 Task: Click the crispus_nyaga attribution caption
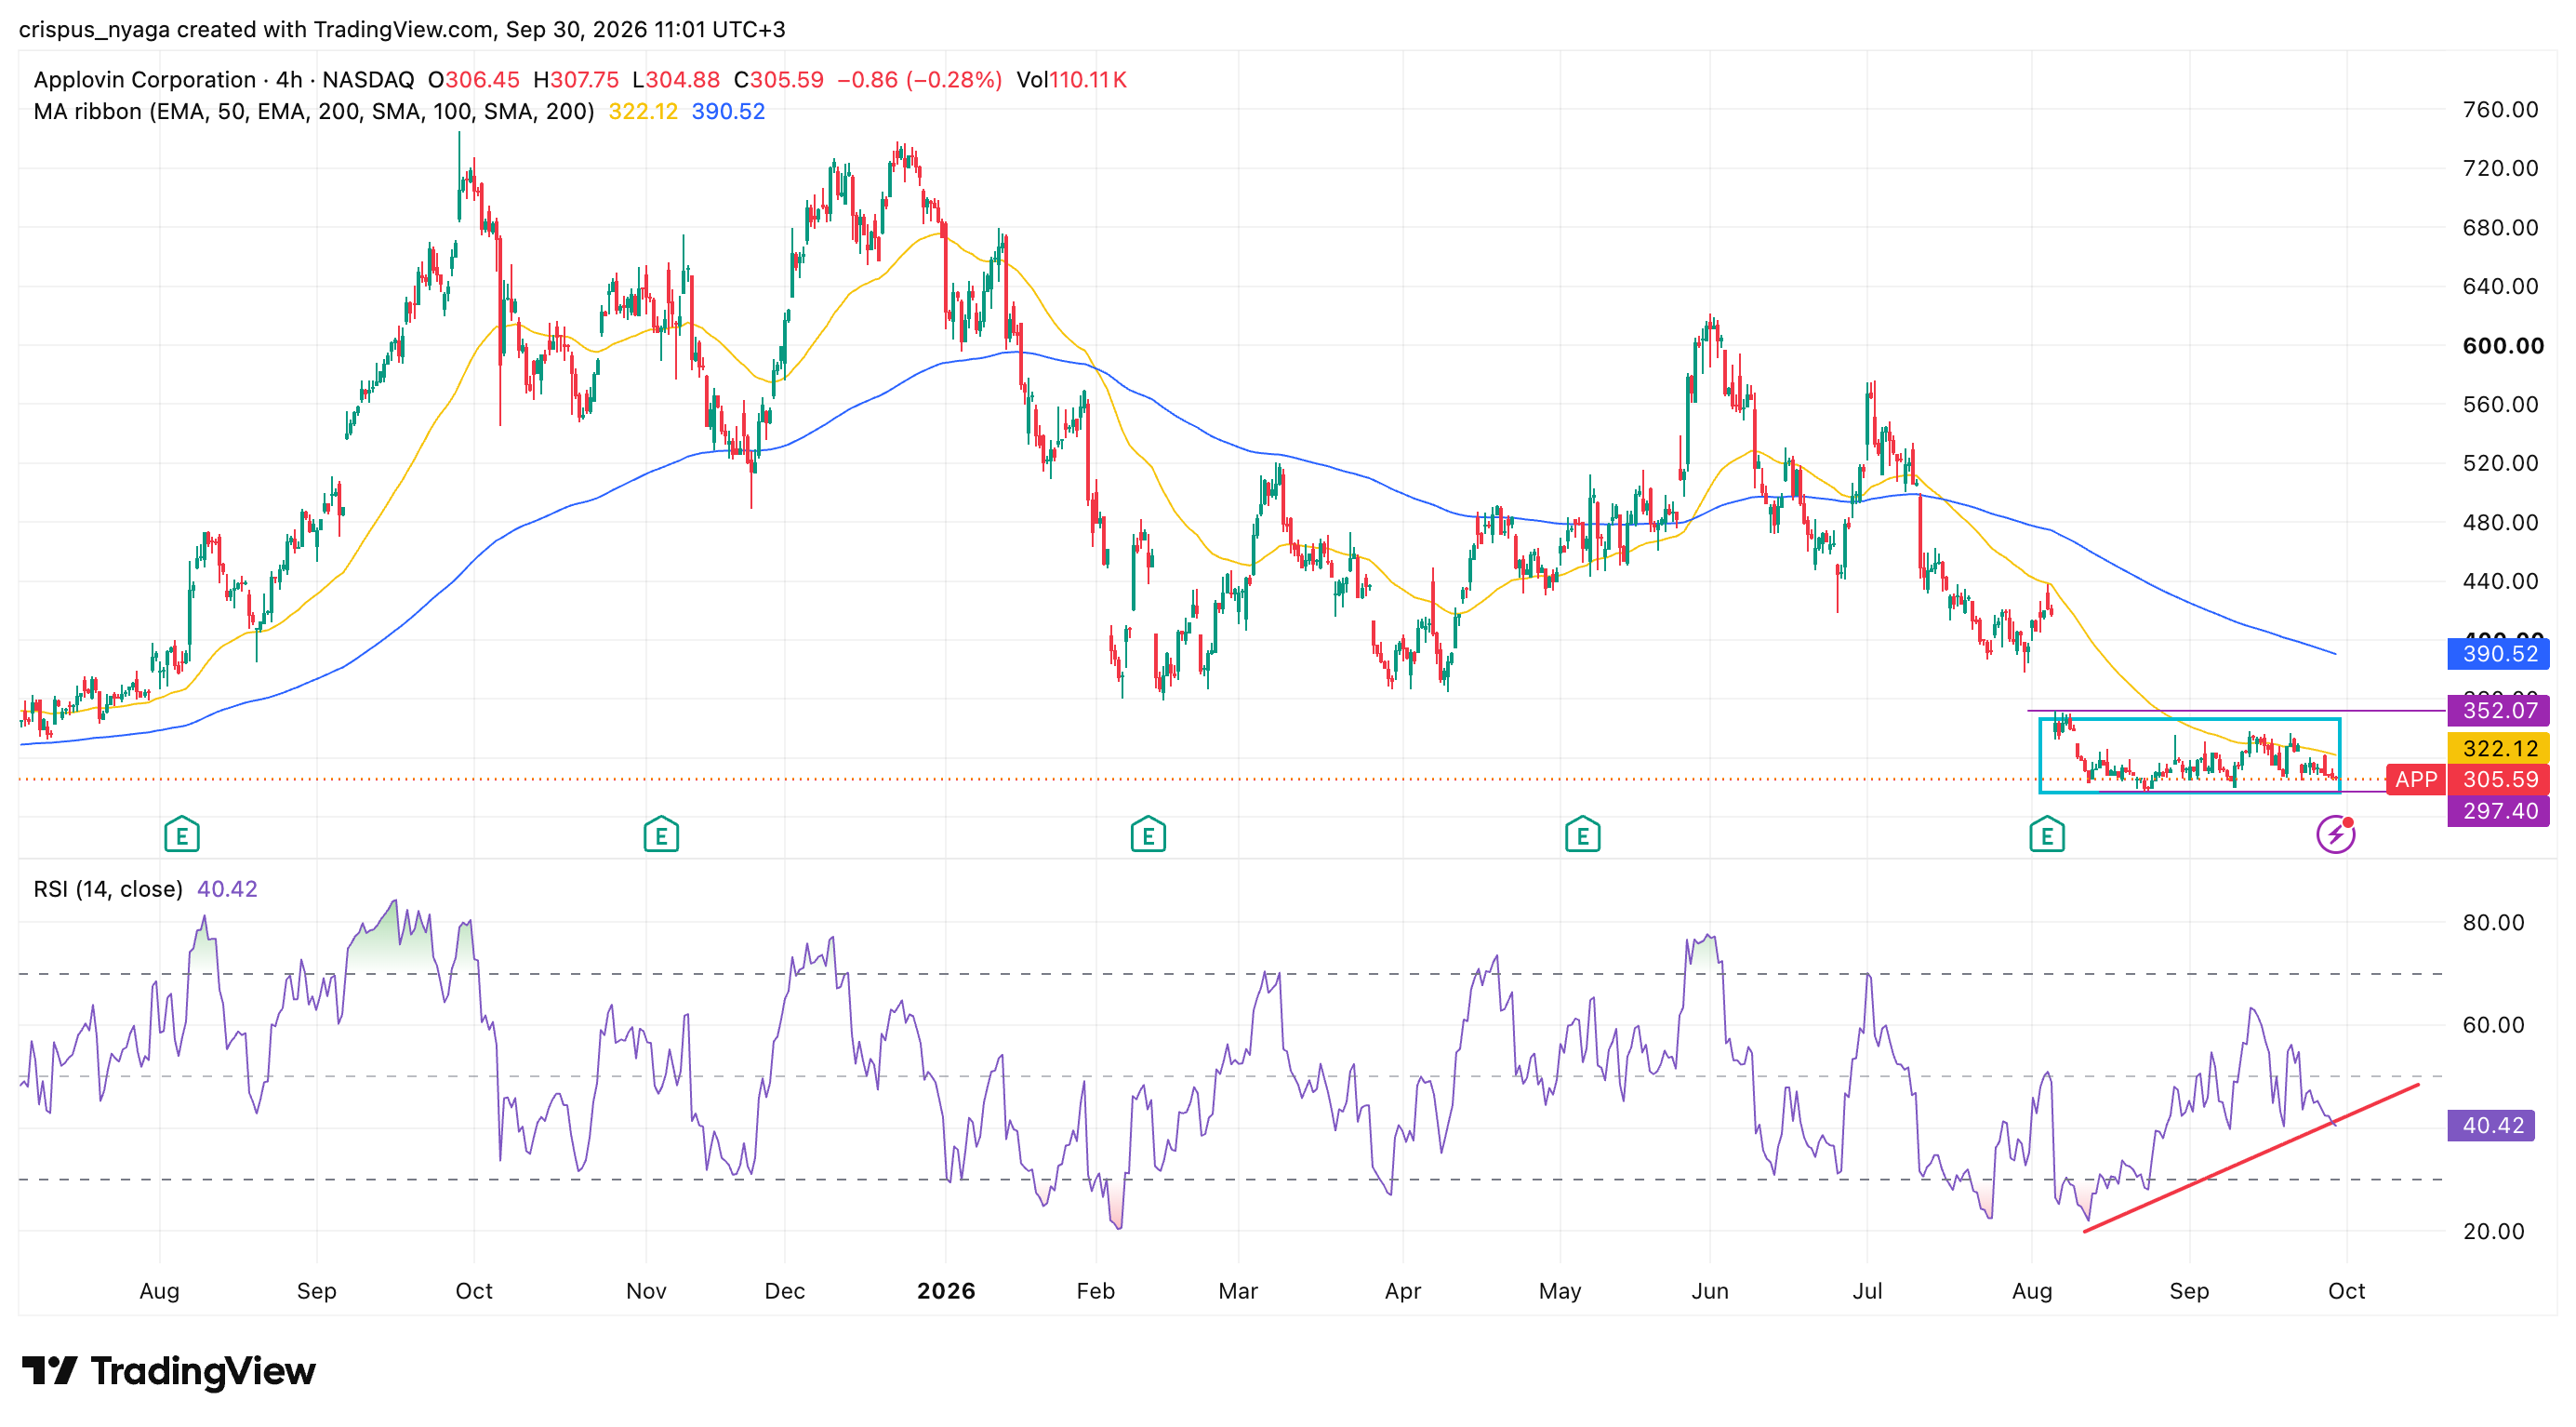[402, 29]
